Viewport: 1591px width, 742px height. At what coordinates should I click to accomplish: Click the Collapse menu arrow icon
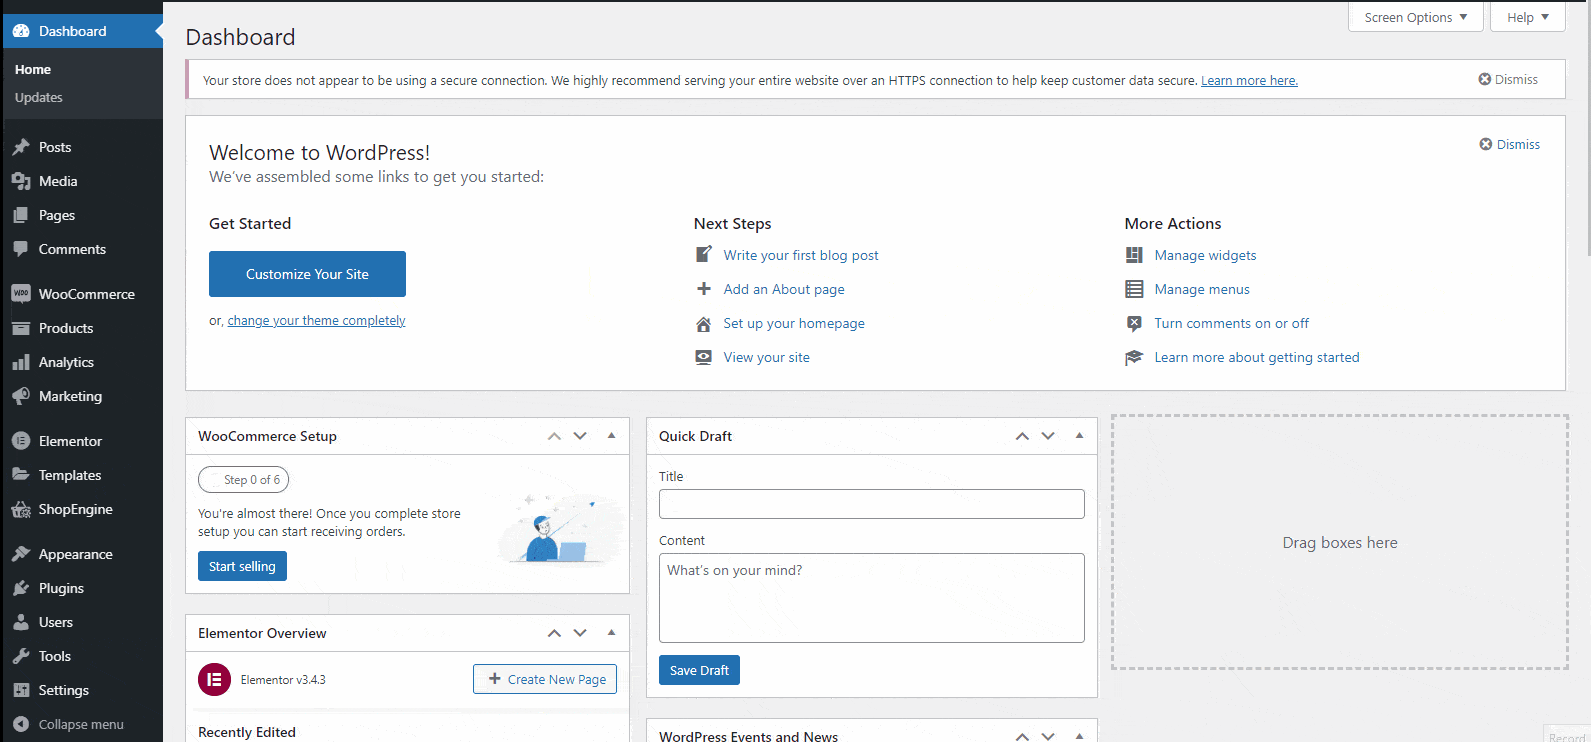21,724
